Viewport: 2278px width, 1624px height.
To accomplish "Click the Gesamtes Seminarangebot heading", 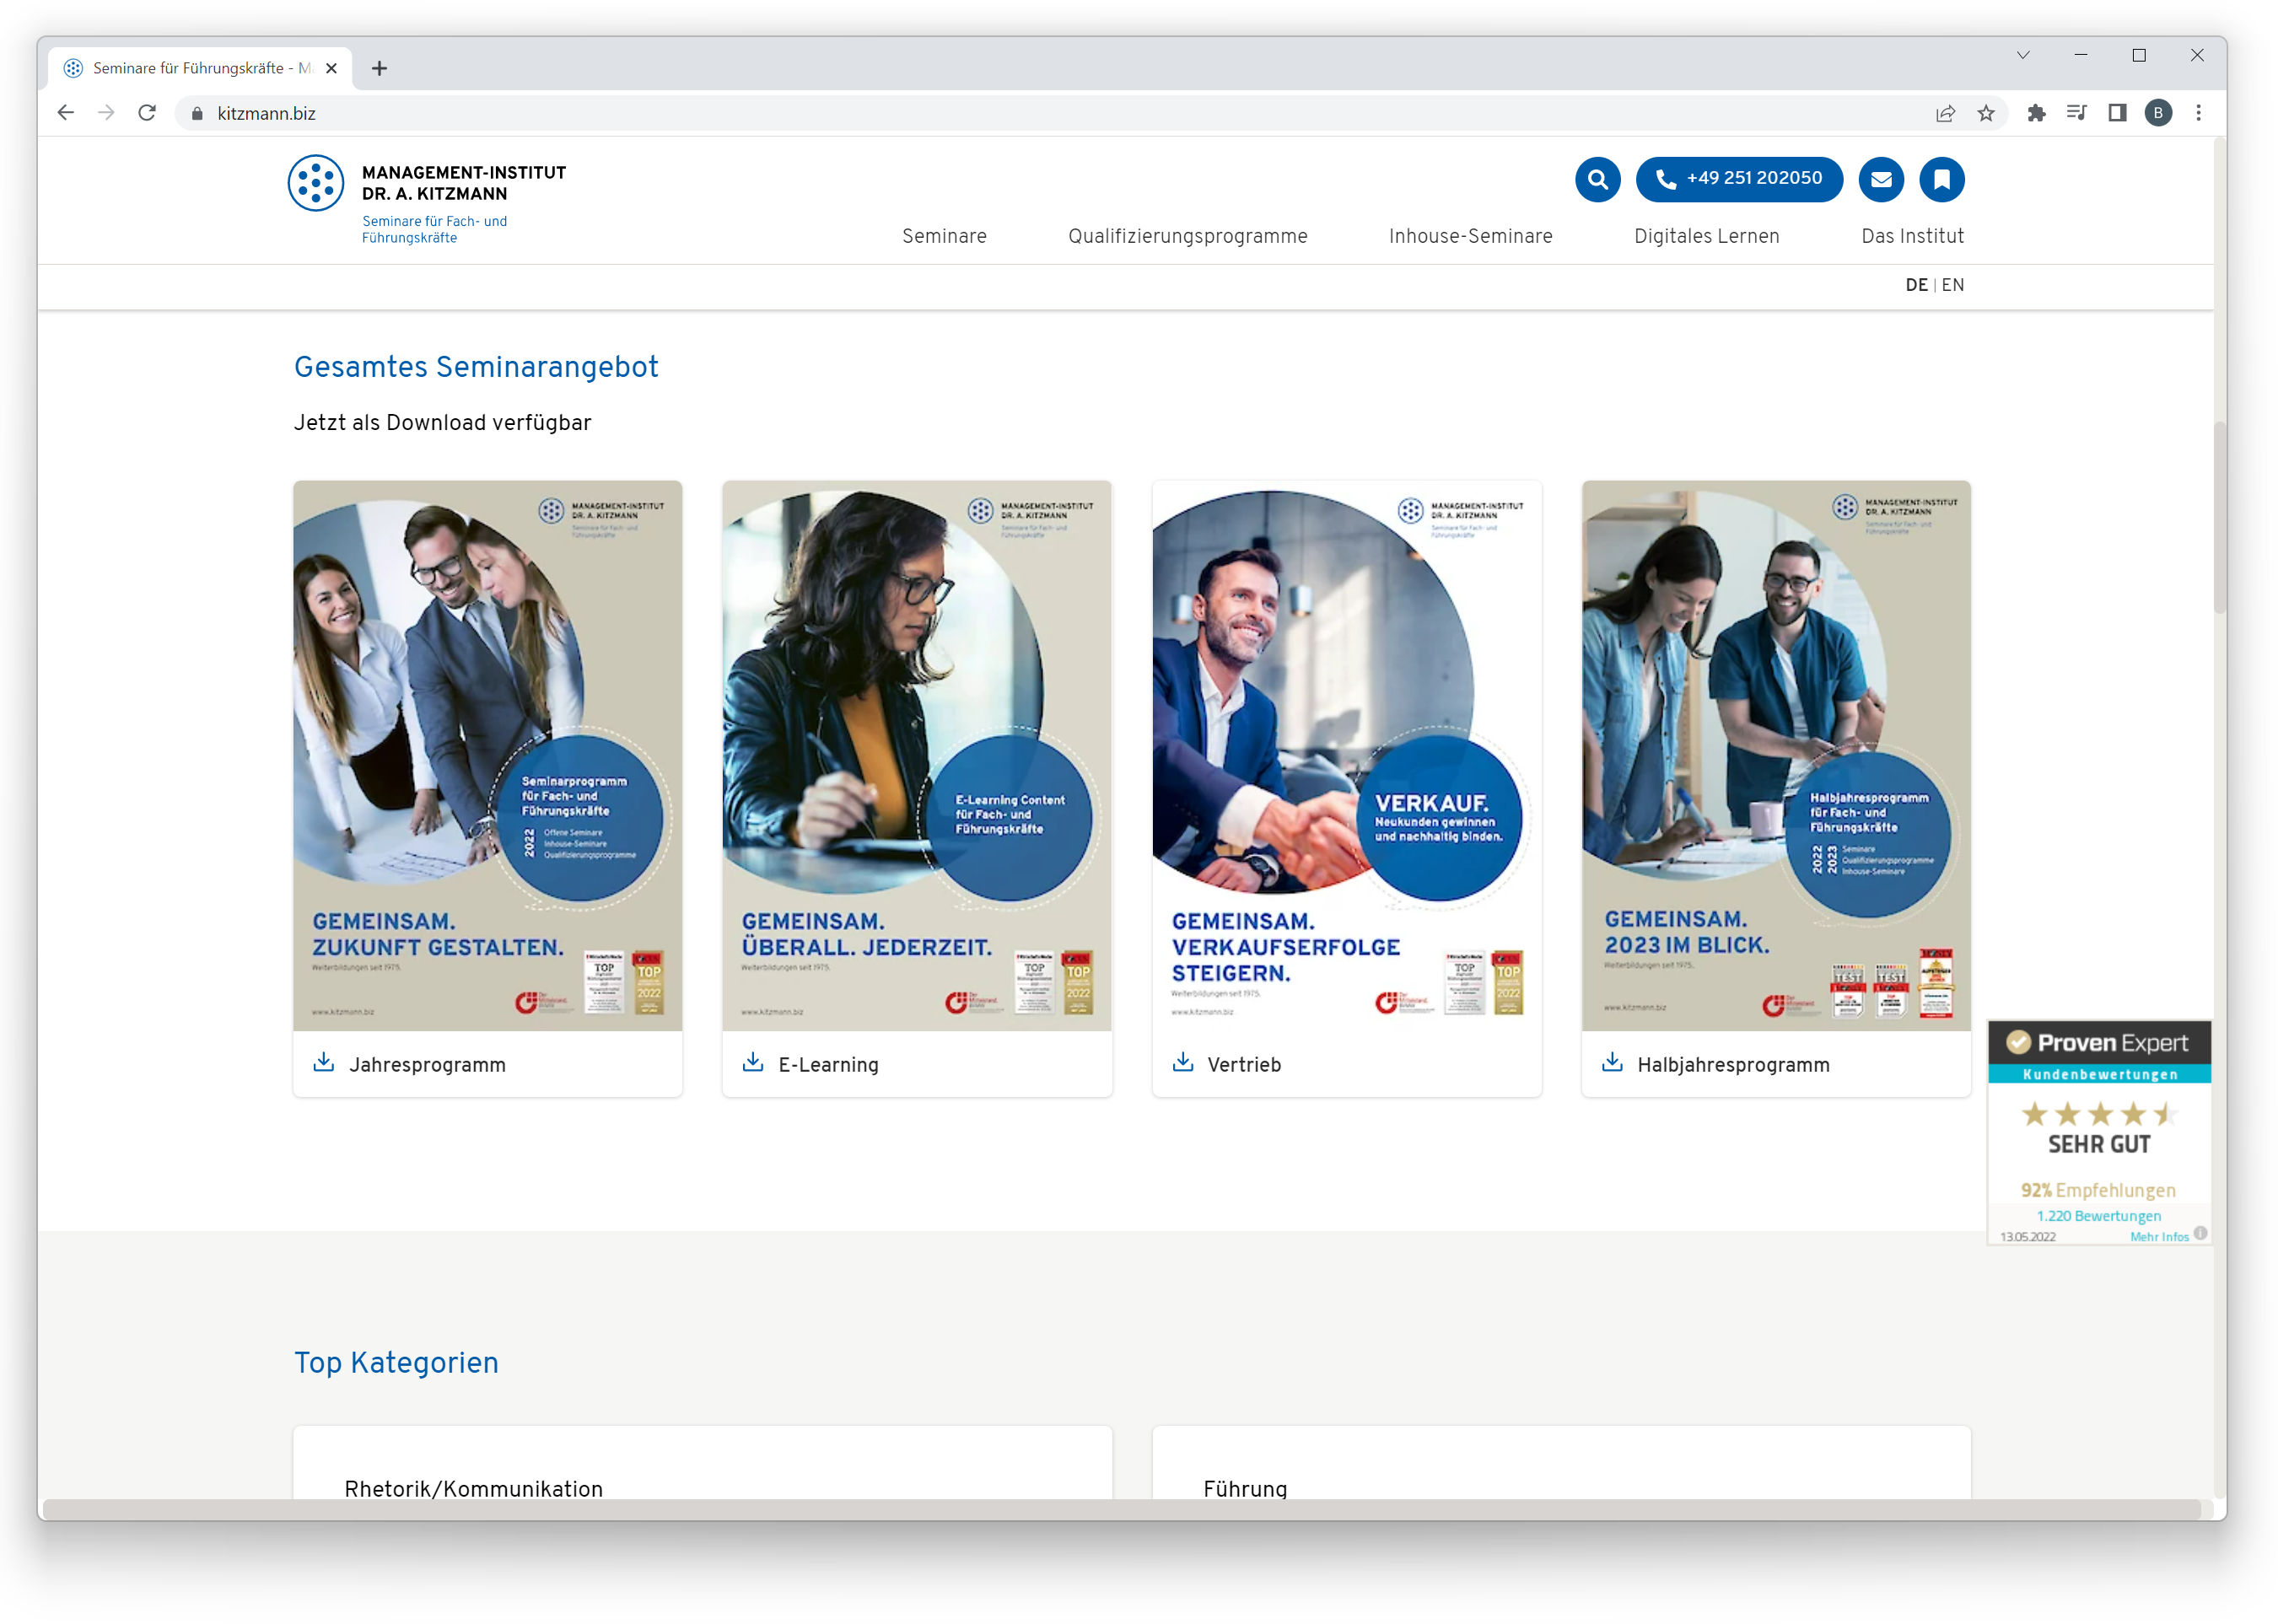I will (476, 367).
